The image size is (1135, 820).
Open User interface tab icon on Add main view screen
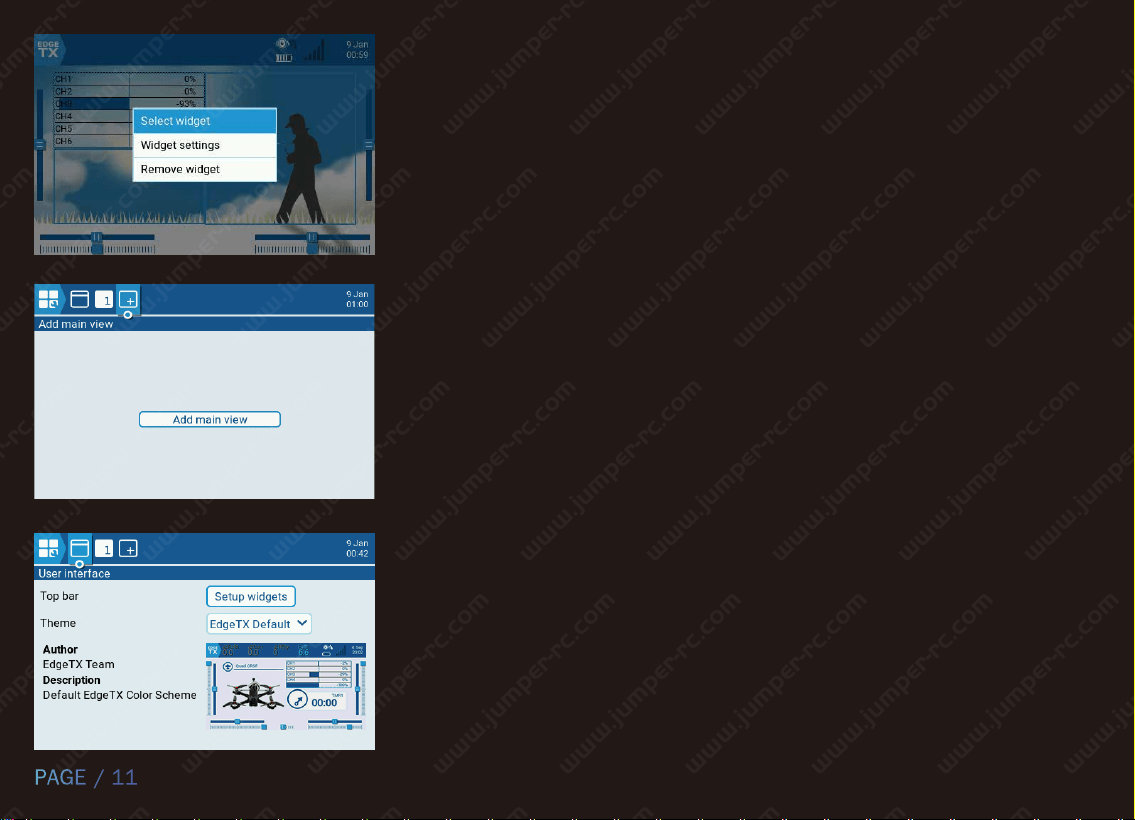80,300
